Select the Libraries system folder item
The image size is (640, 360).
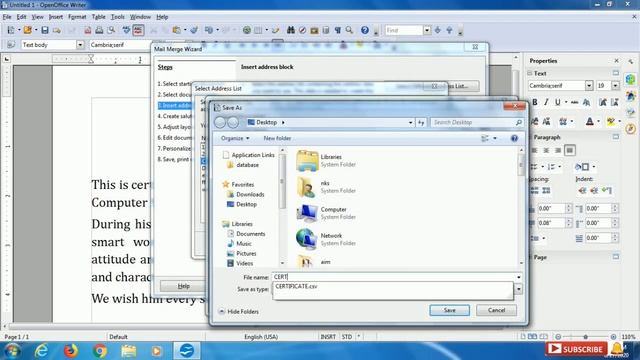click(x=327, y=160)
